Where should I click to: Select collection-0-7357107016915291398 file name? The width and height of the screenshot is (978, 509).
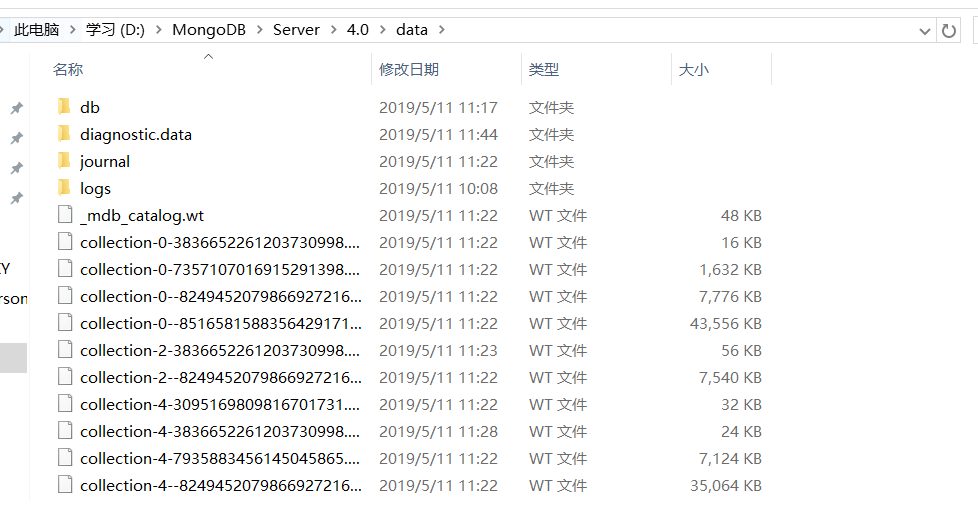point(220,269)
